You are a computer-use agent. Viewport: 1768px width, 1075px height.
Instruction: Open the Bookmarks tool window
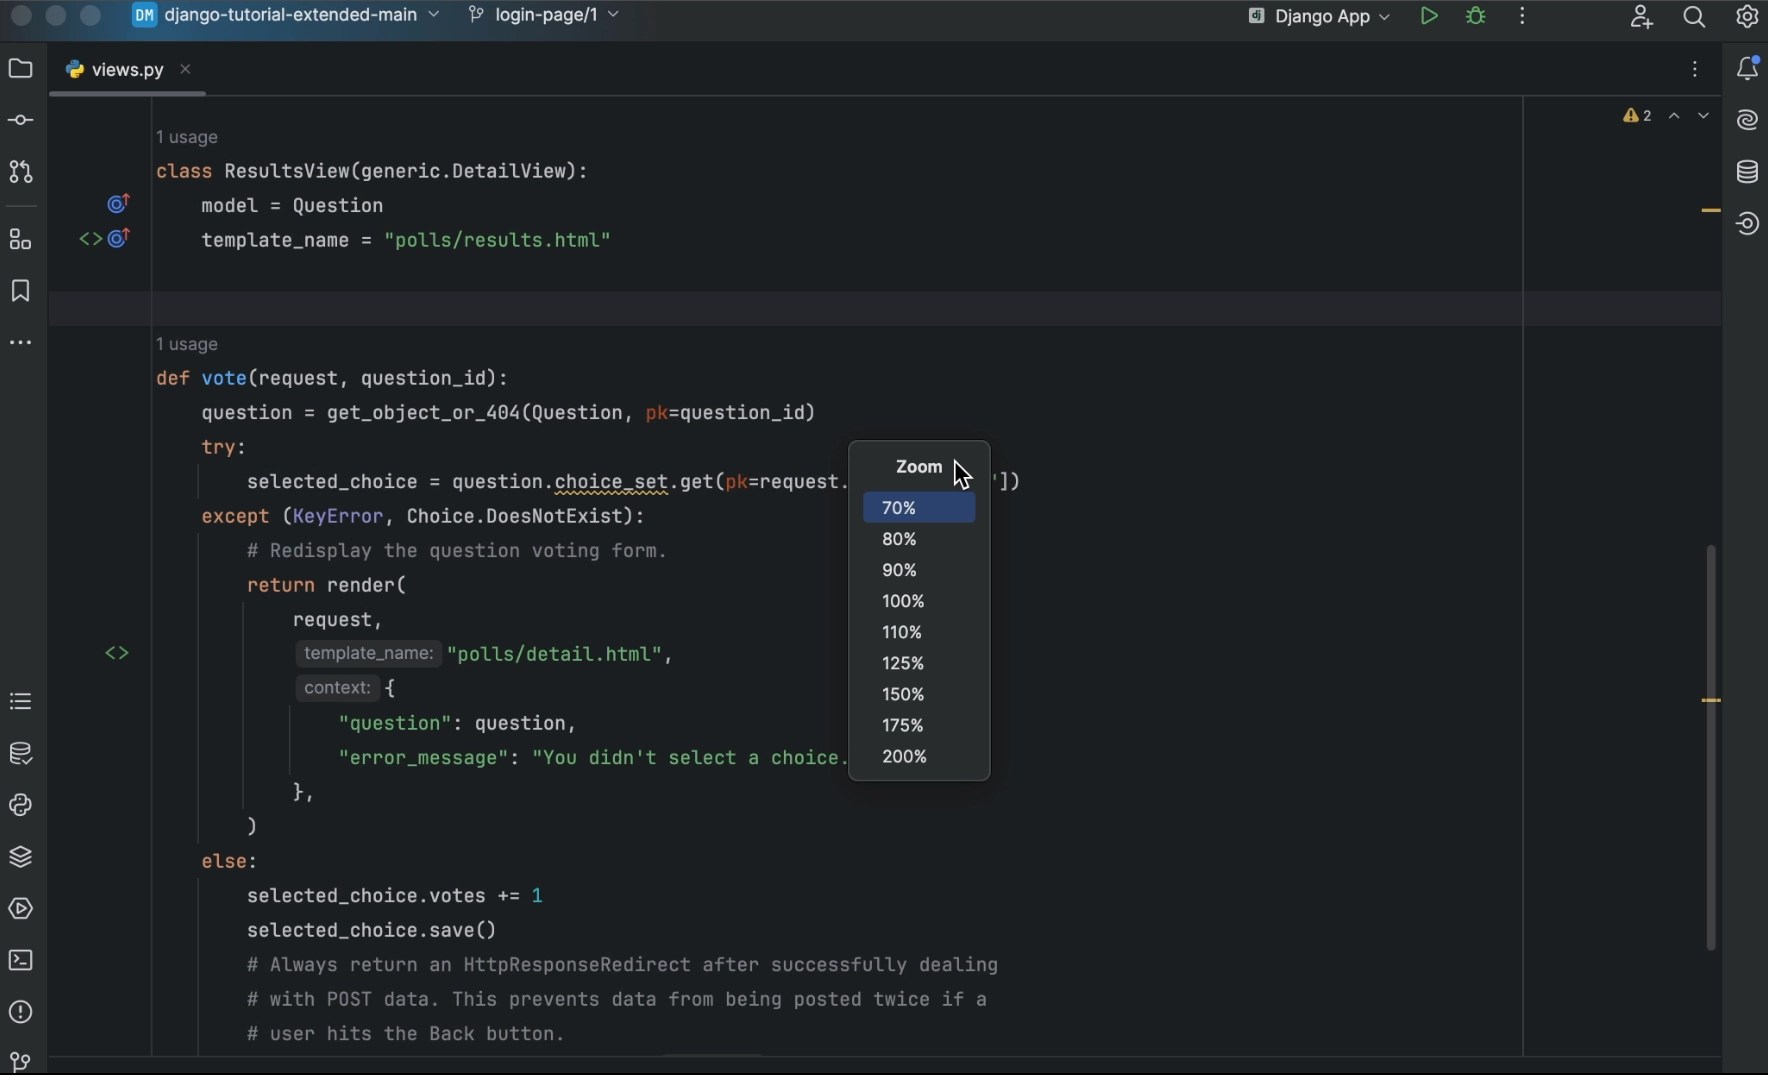[20, 291]
